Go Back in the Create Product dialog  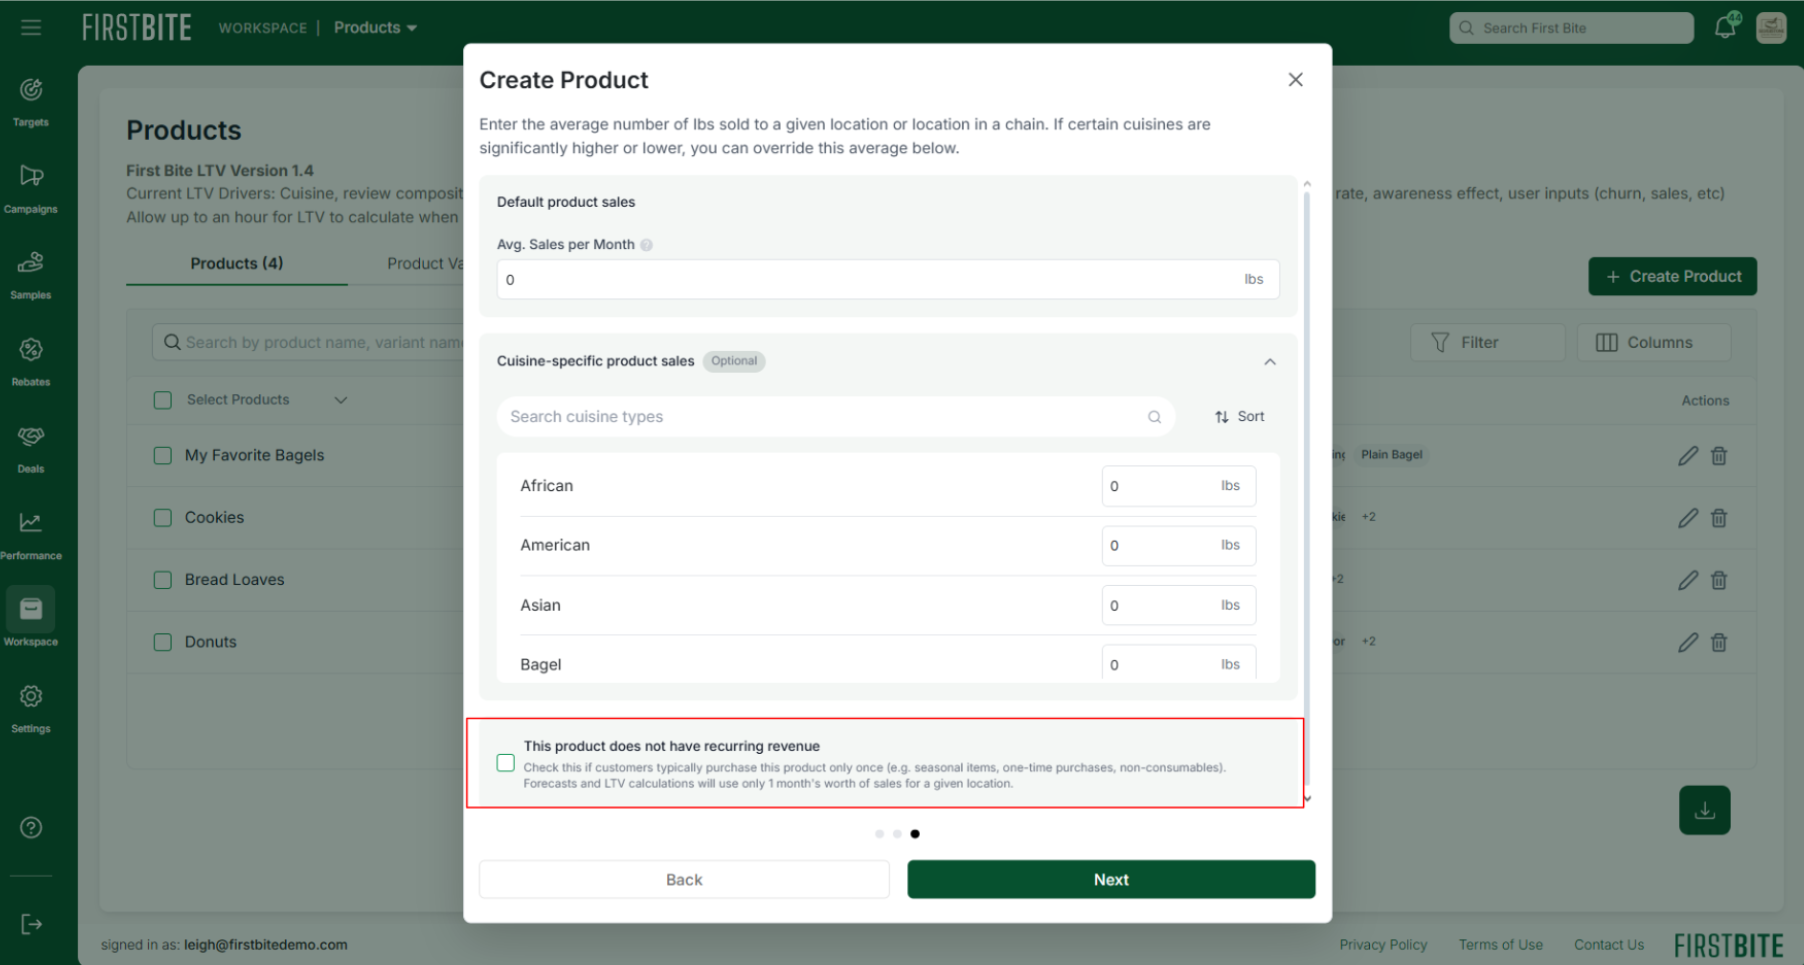click(x=684, y=880)
